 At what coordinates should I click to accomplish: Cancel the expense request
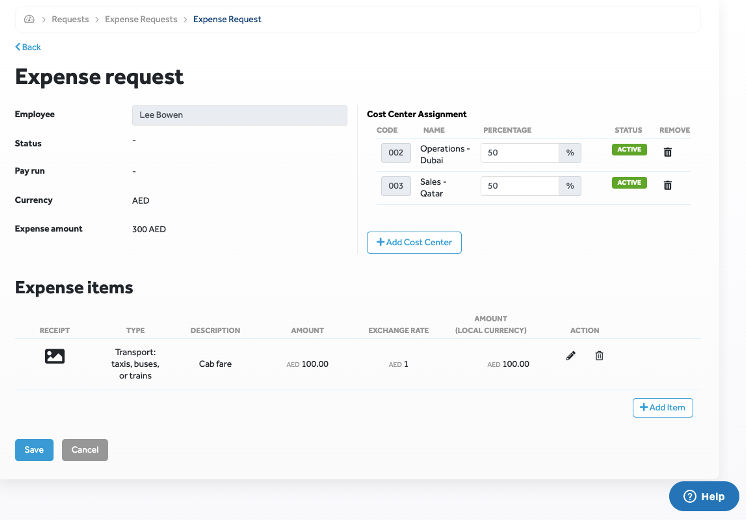pos(85,450)
